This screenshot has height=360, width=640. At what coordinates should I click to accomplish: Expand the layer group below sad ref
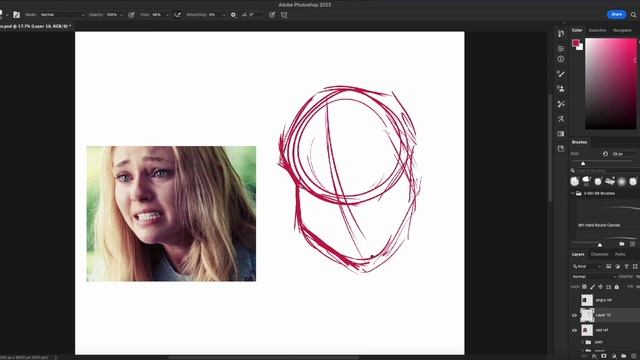(582, 342)
